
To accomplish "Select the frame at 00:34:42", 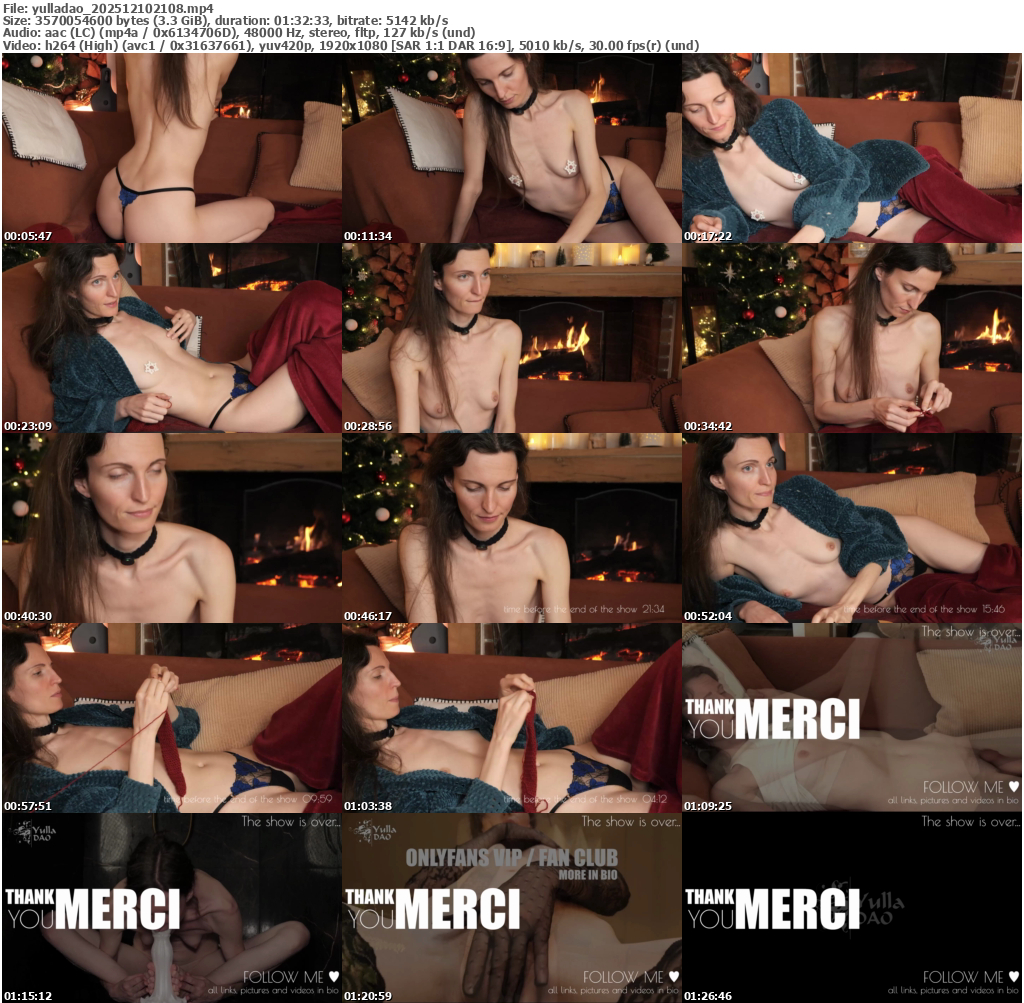I will click(x=852, y=338).
